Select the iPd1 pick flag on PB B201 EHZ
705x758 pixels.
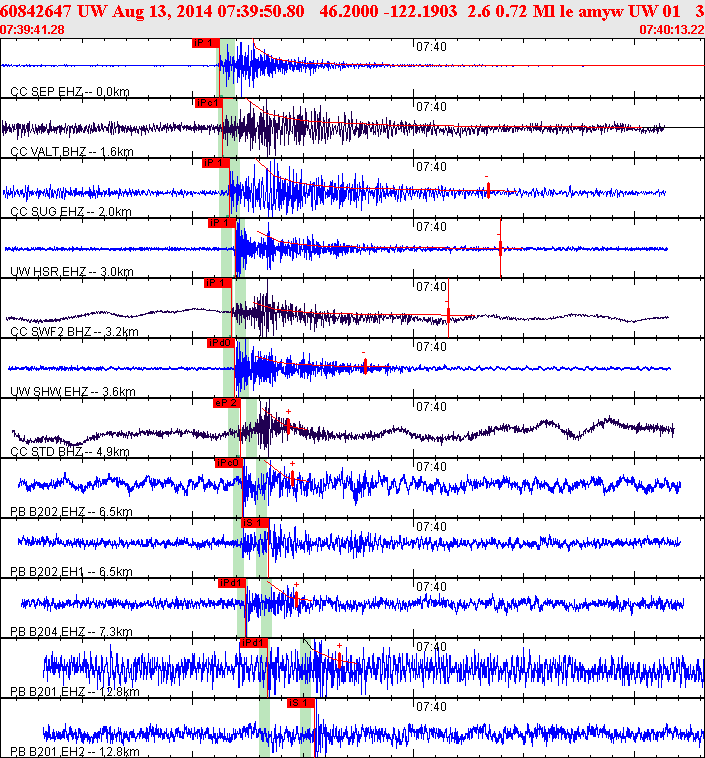(x=254, y=642)
